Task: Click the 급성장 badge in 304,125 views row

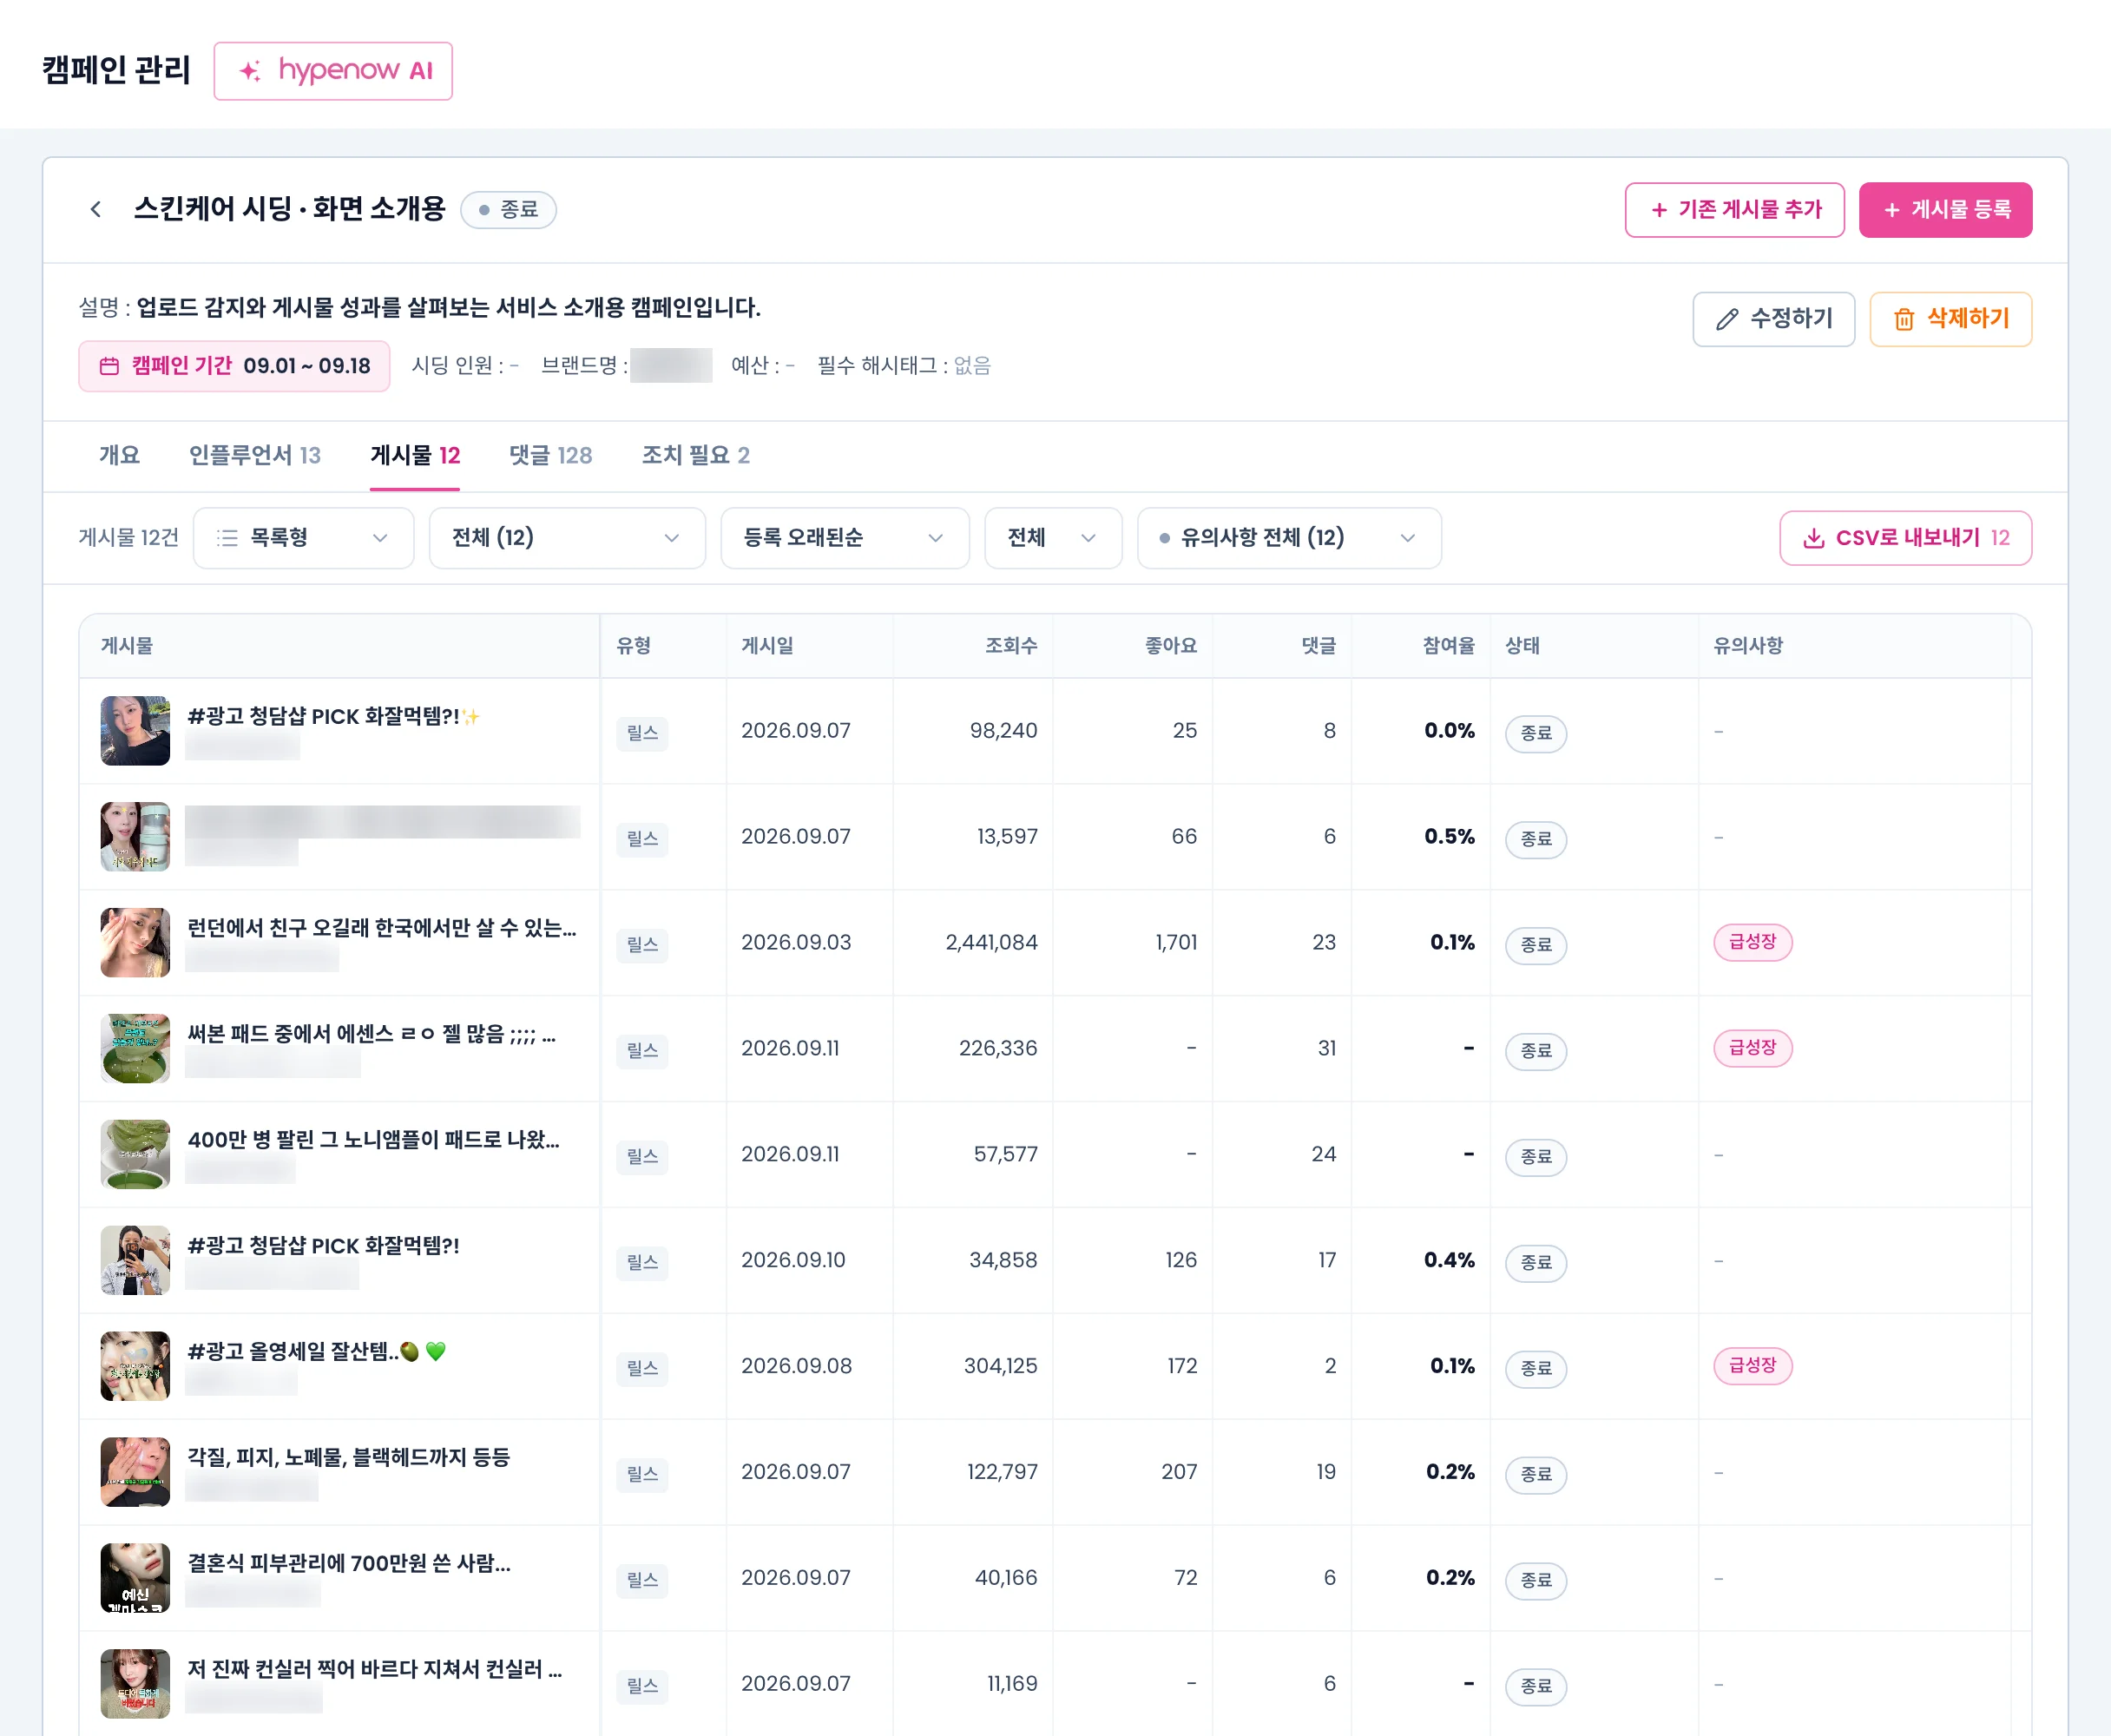Action: pos(1752,1365)
